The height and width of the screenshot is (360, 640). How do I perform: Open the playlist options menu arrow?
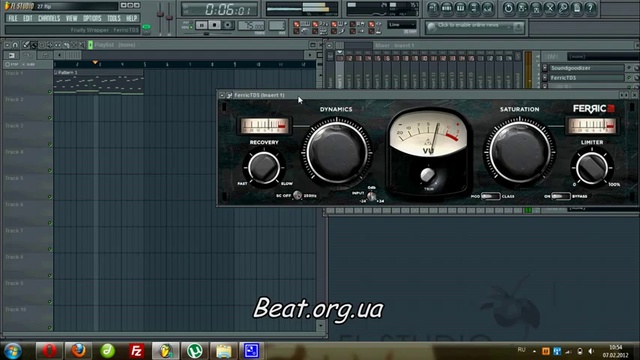(7, 45)
